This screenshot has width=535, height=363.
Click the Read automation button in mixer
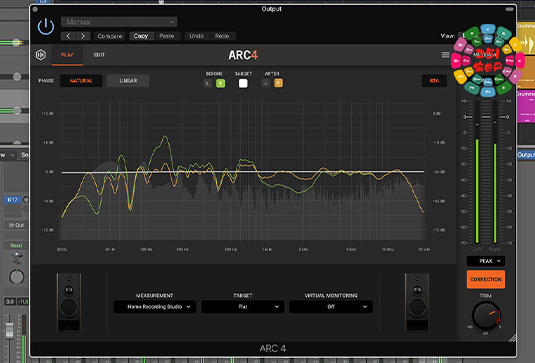[x=16, y=245]
